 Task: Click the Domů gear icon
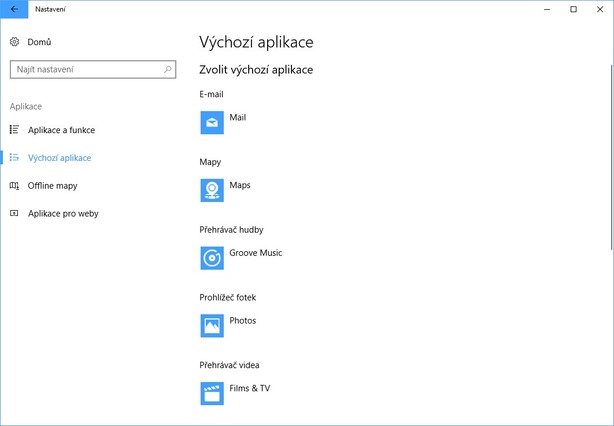14,42
